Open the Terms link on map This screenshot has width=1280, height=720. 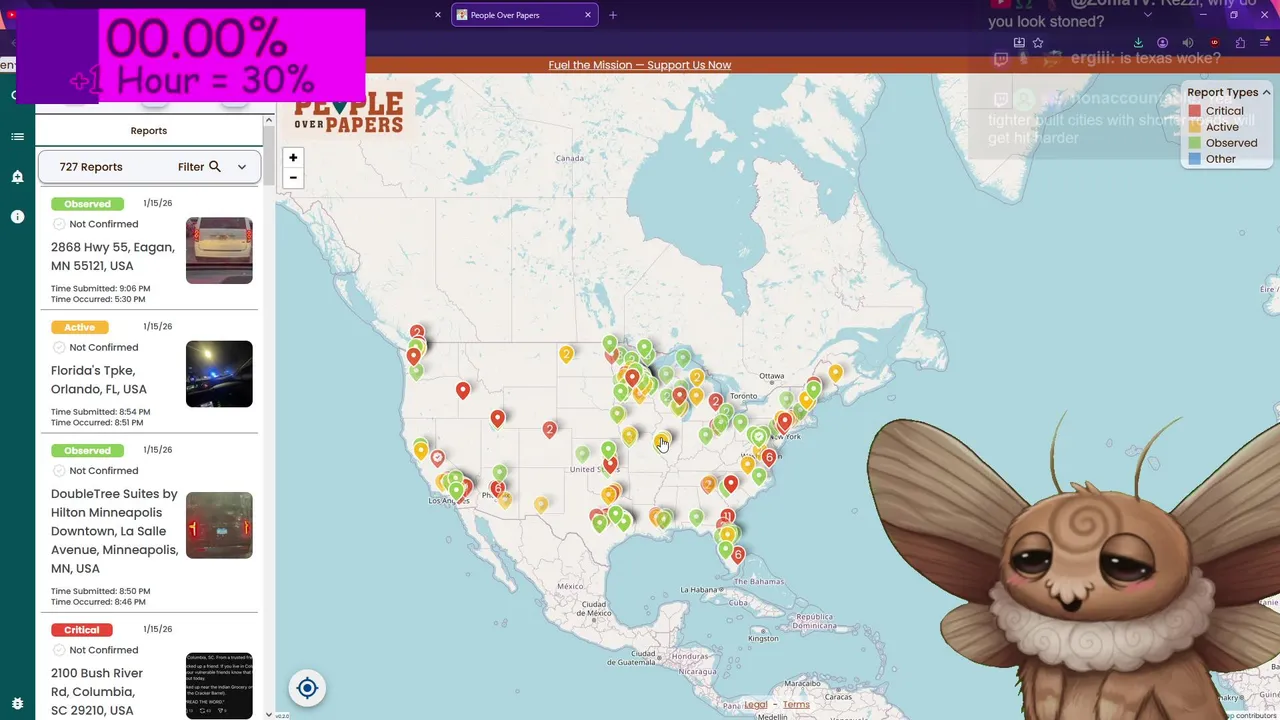coord(796,704)
